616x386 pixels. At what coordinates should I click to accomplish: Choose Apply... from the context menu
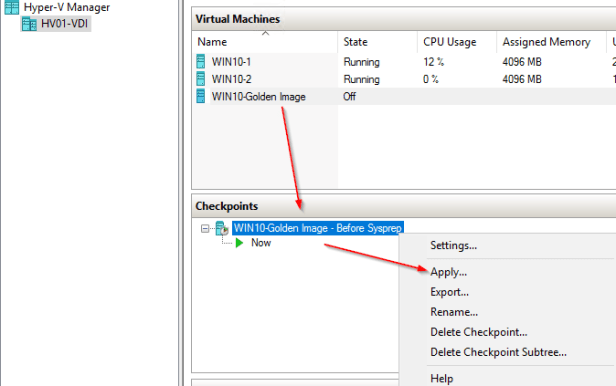pos(448,272)
